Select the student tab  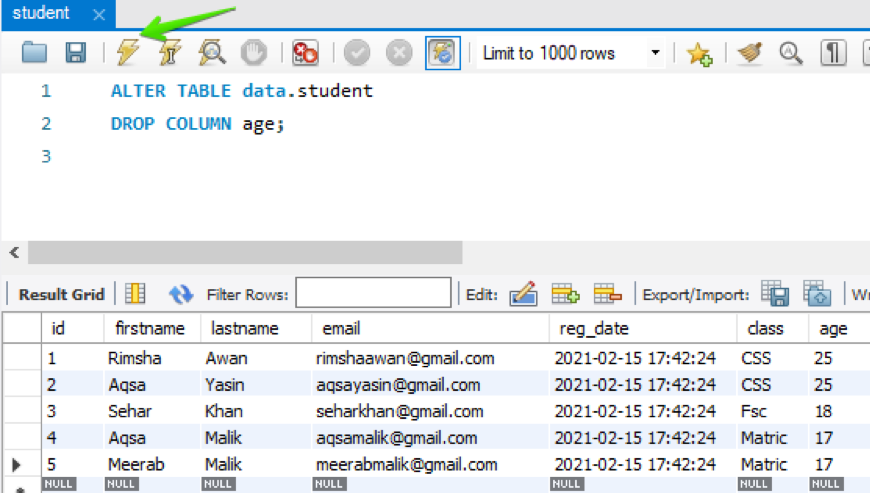point(42,14)
